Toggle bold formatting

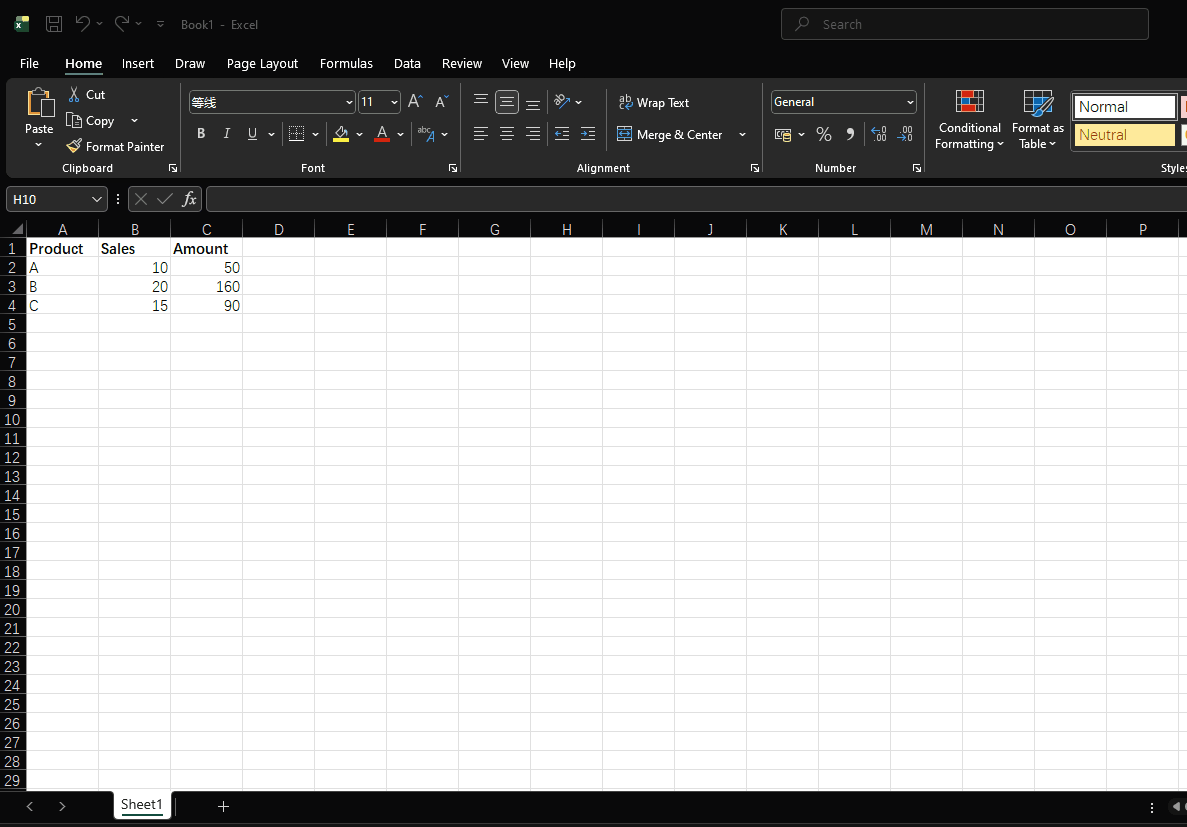(201, 133)
